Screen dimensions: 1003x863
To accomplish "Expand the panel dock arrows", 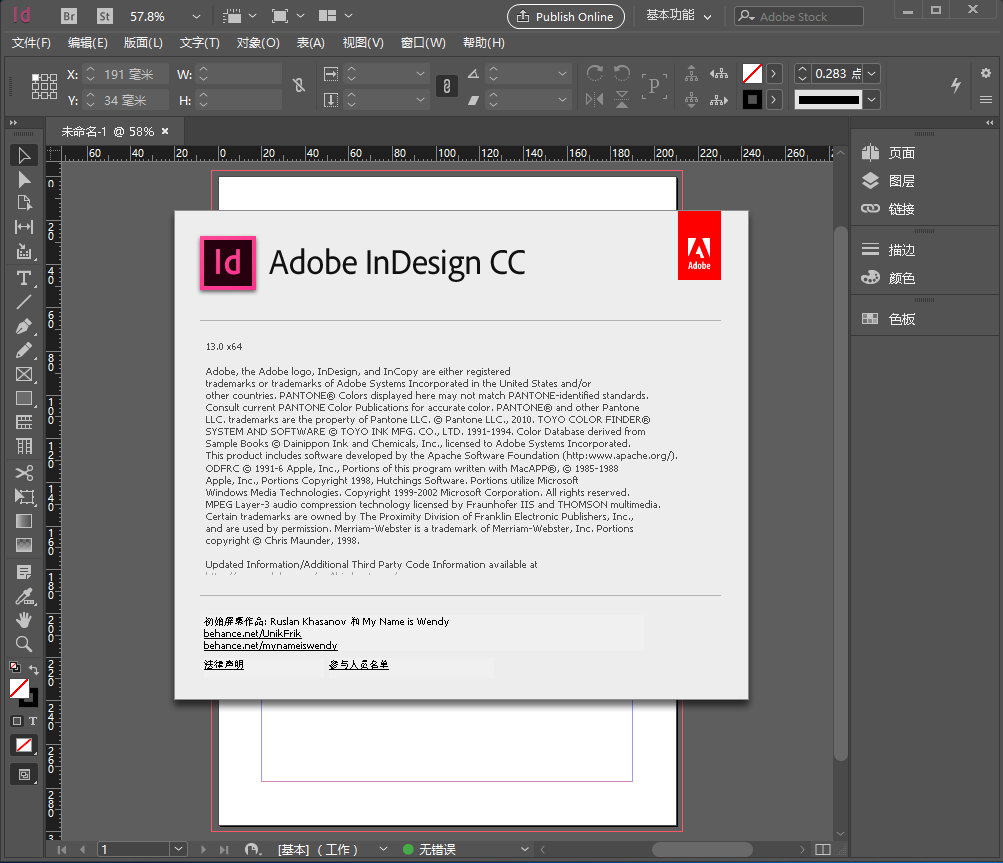I will 990,122.
